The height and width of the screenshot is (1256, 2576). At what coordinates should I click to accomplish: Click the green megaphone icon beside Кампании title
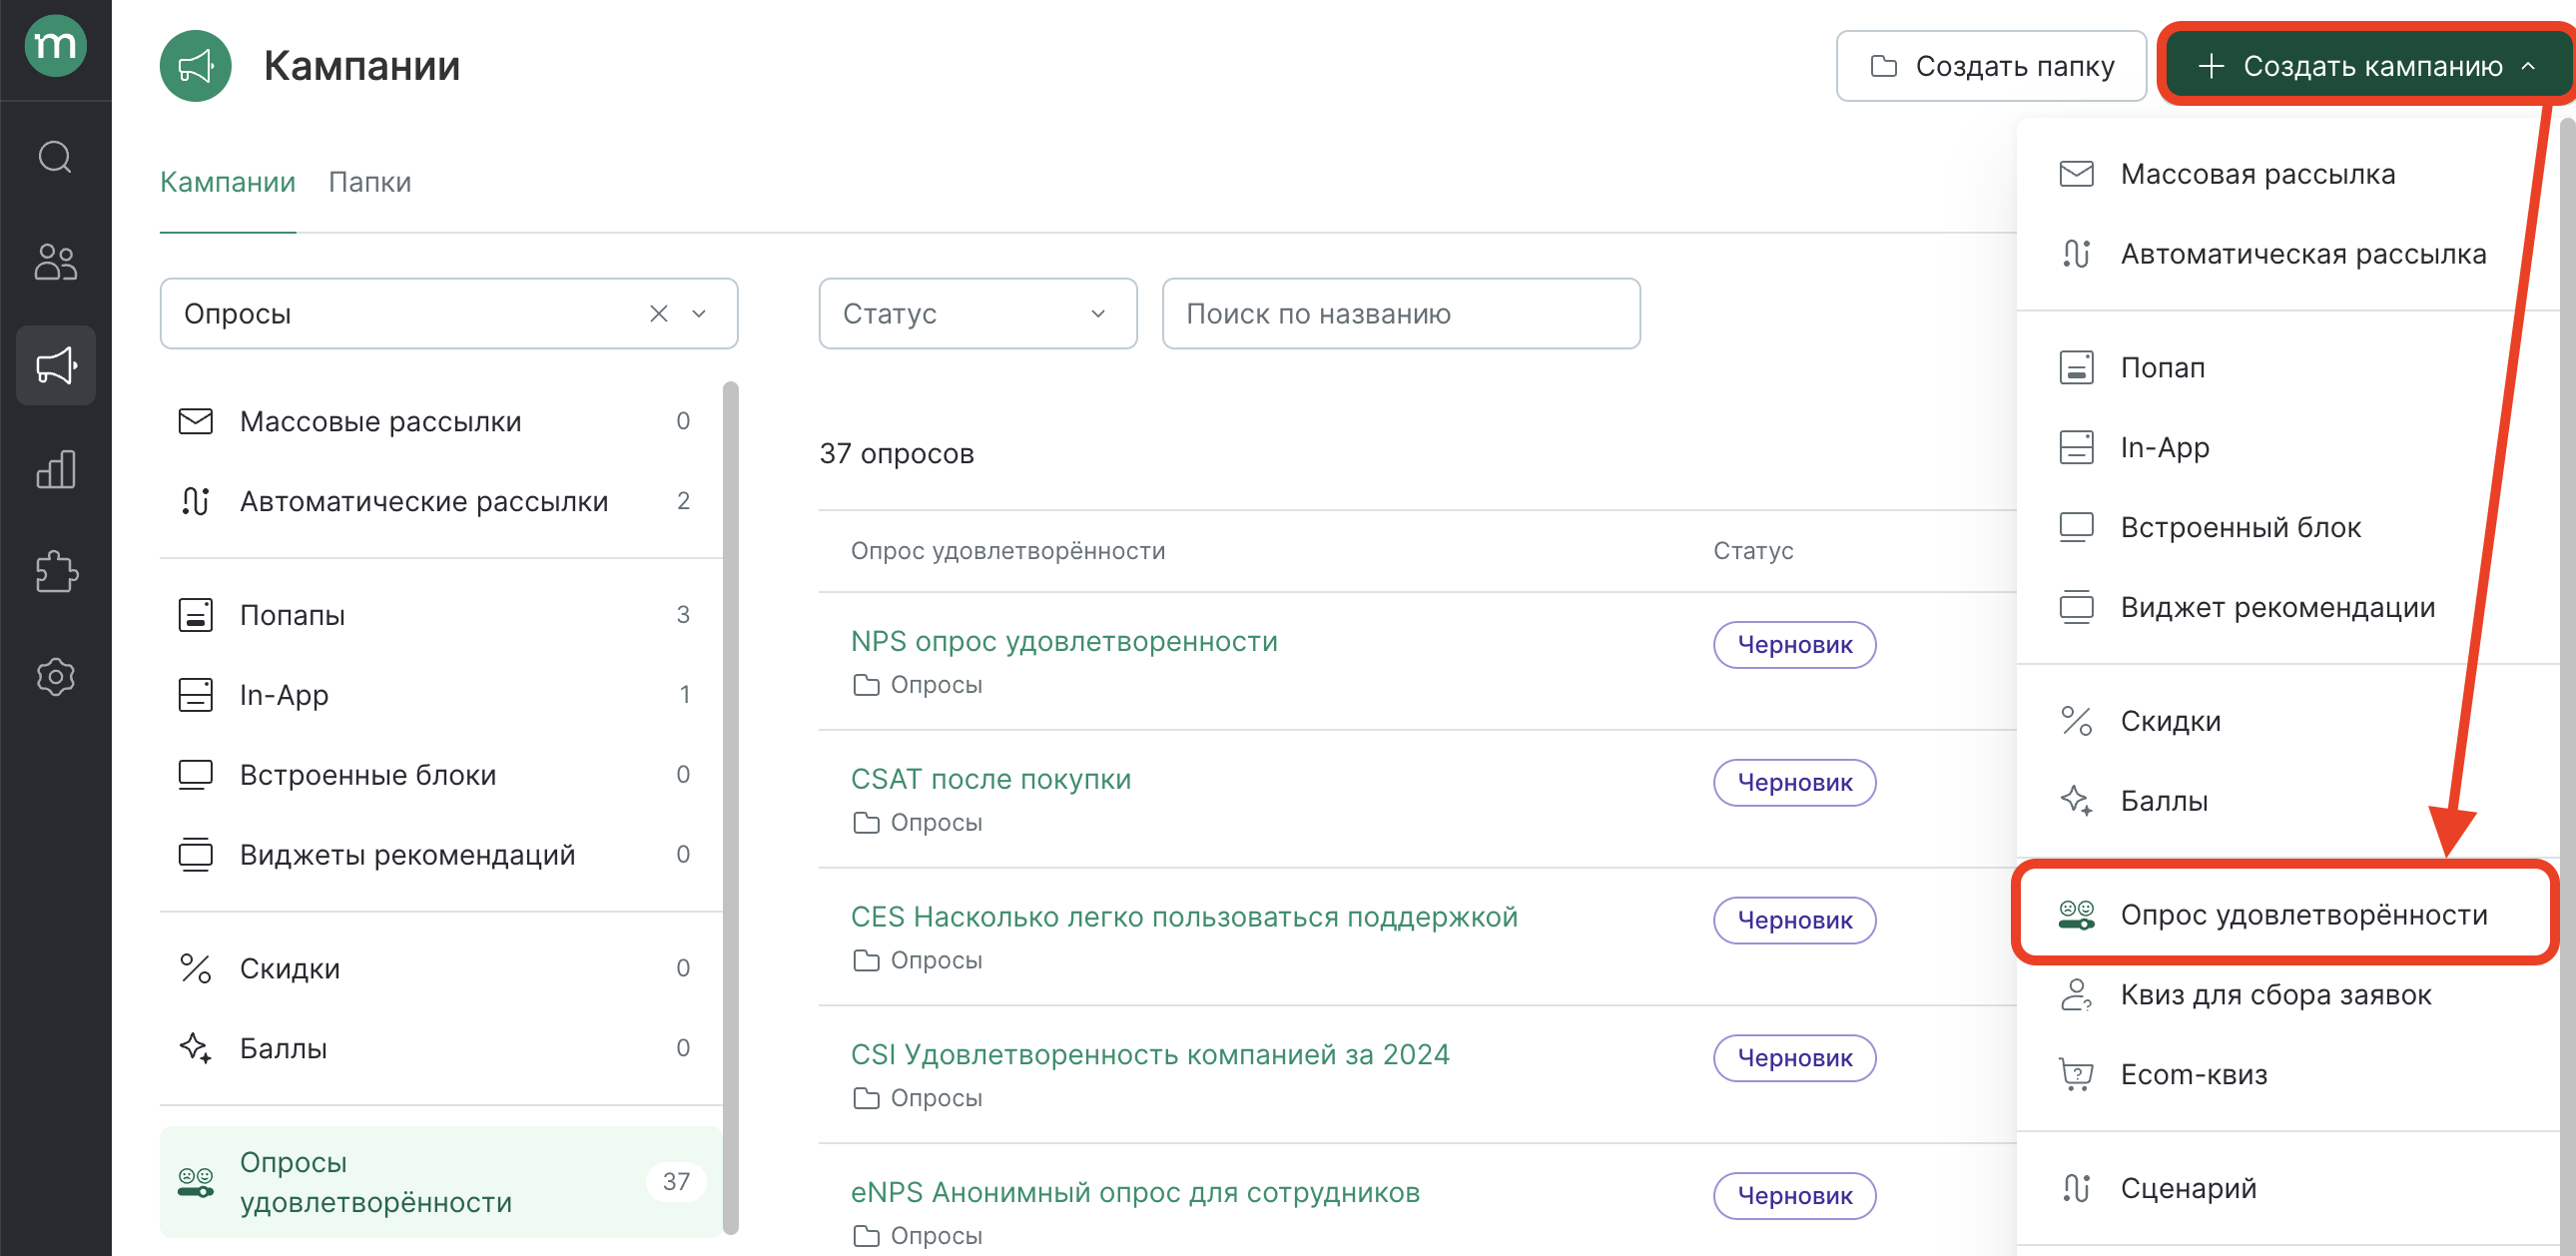coord(195,66)
